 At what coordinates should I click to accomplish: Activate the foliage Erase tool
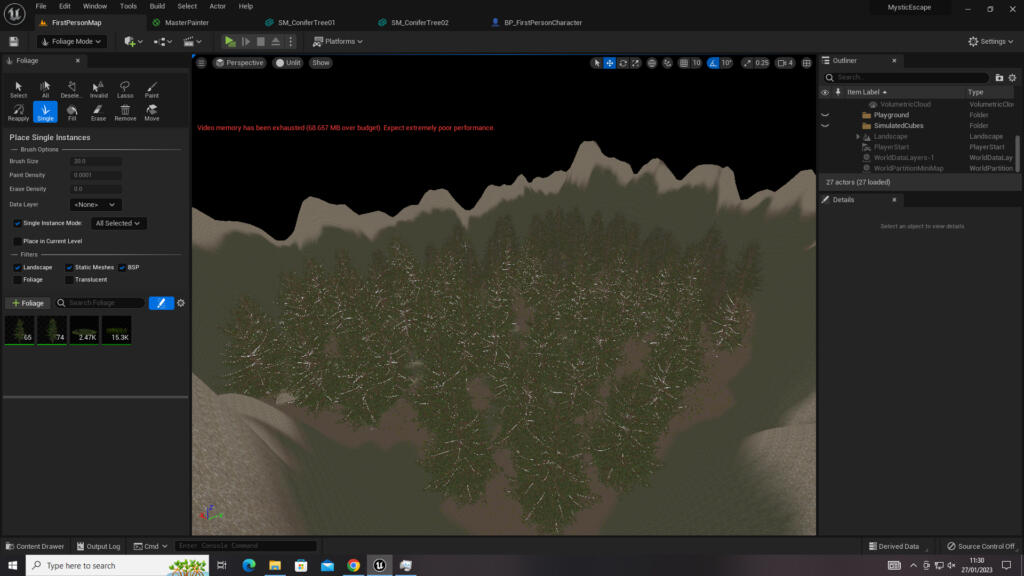(98, 112)
